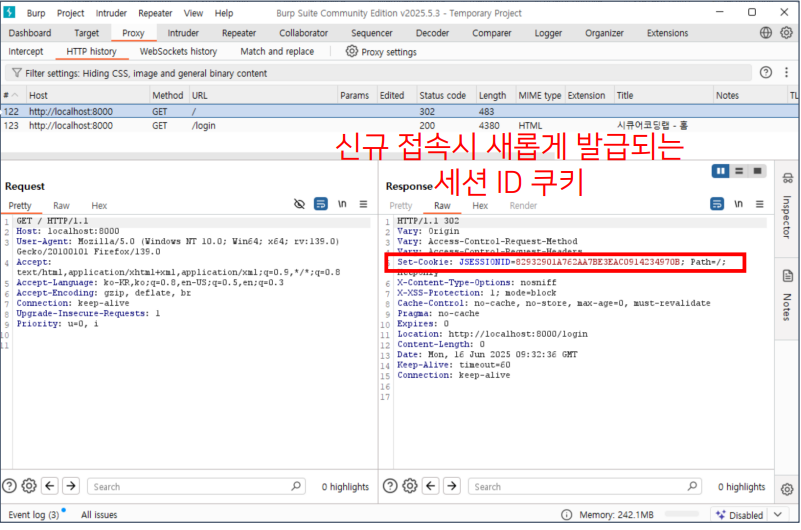The height and width of the screenshot is (530, 801).
Task: Switch to the Repeater tab
Action: coord(239,33)
